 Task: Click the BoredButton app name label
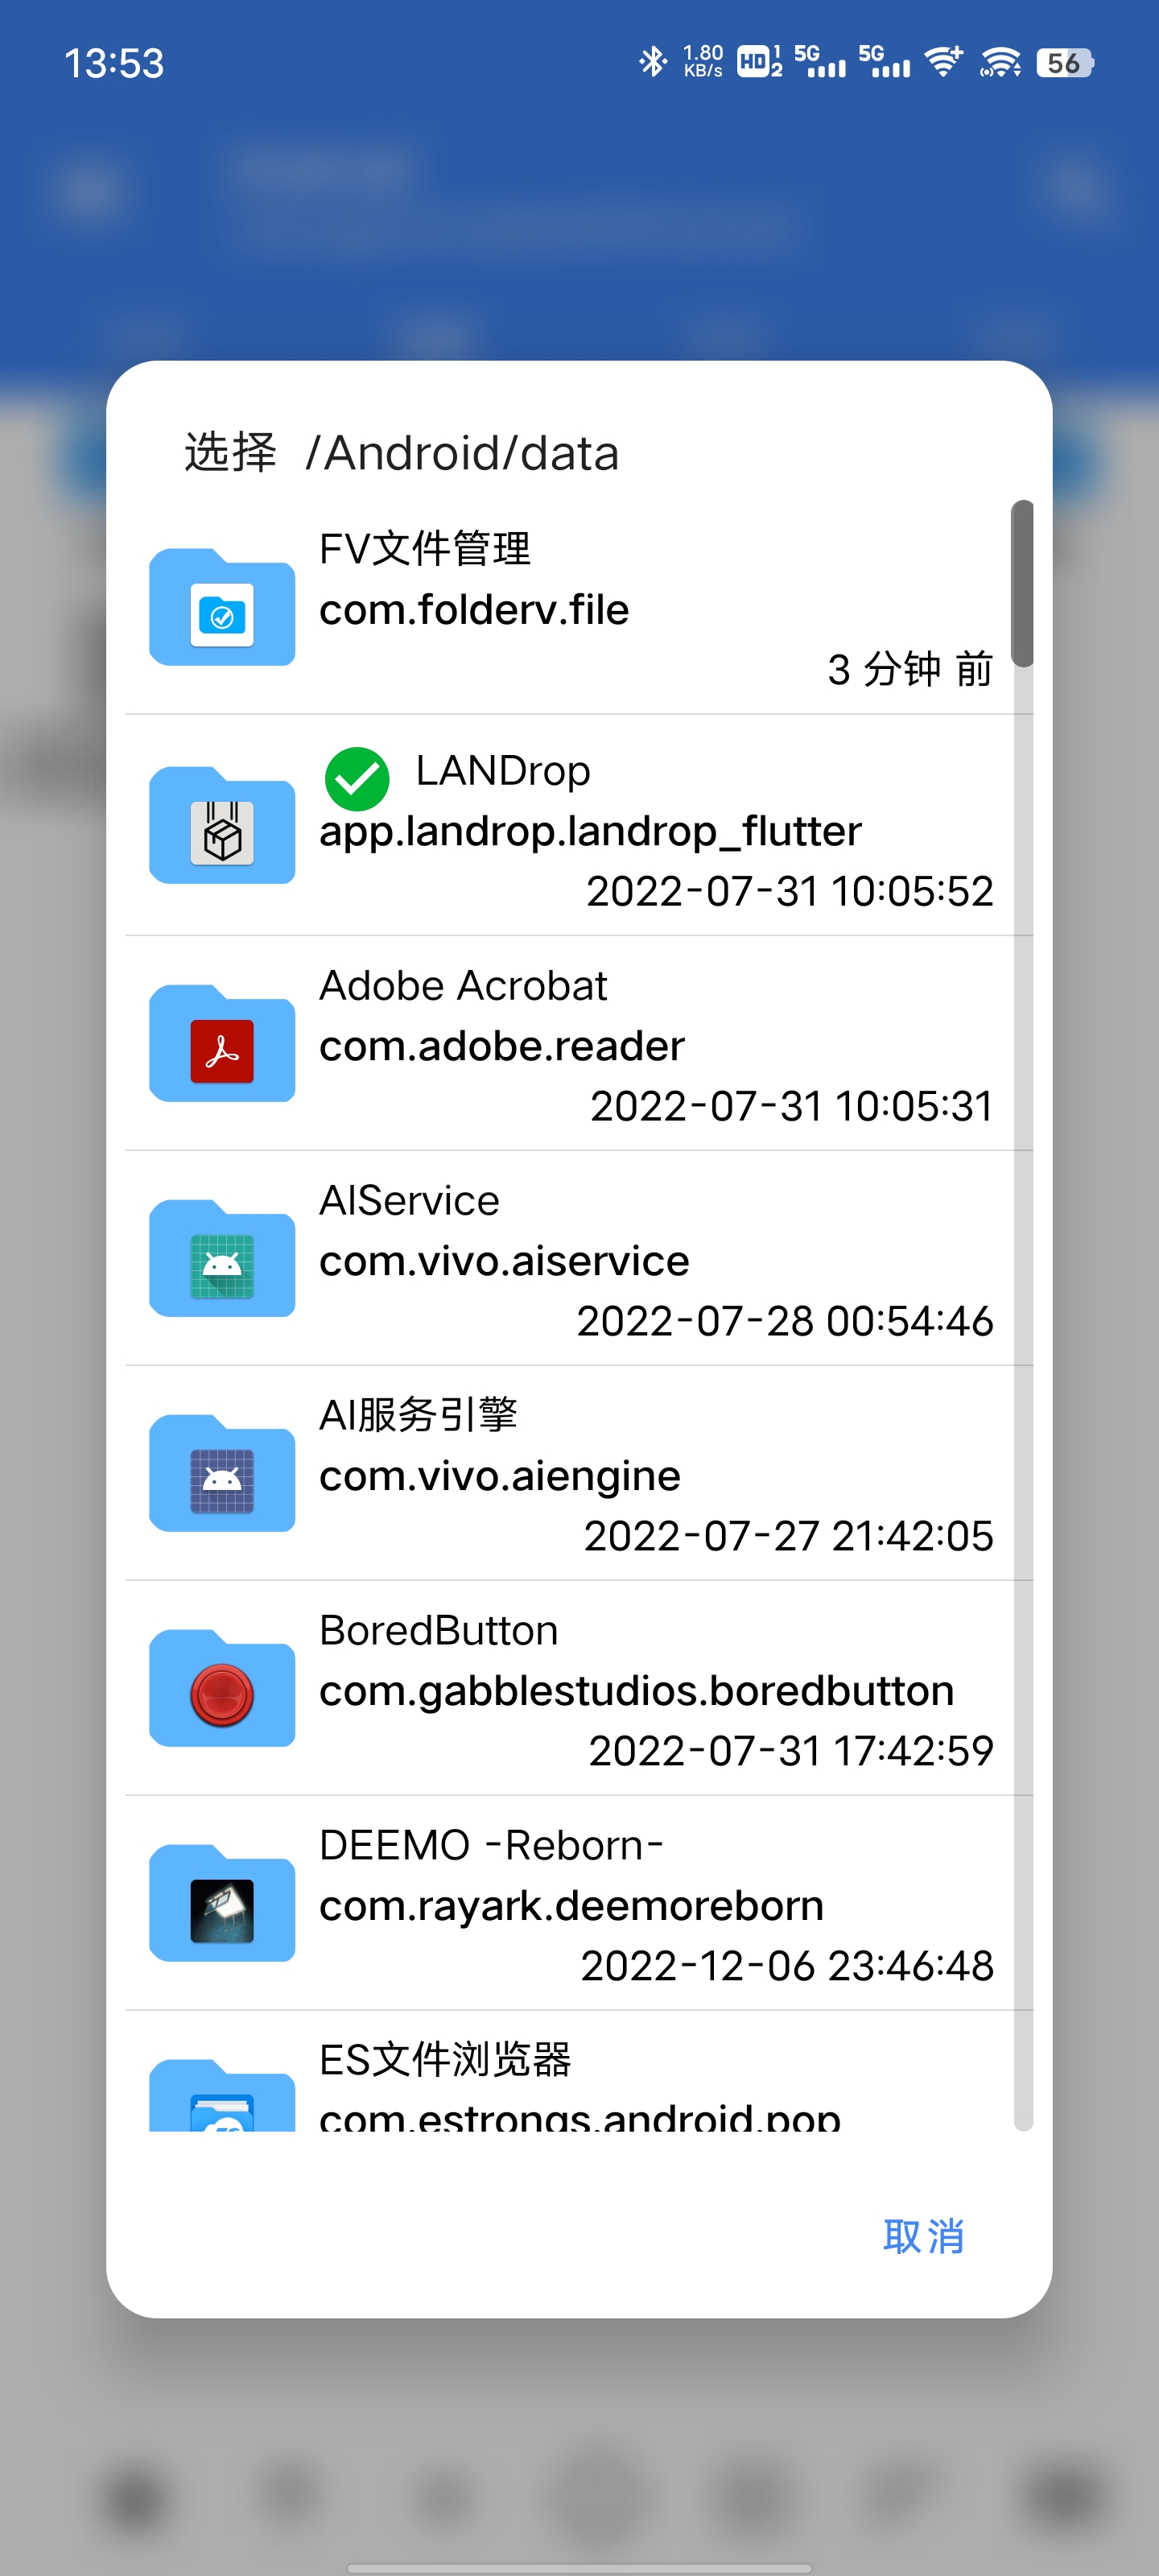pyautogui.click(x=439, y=1631)
